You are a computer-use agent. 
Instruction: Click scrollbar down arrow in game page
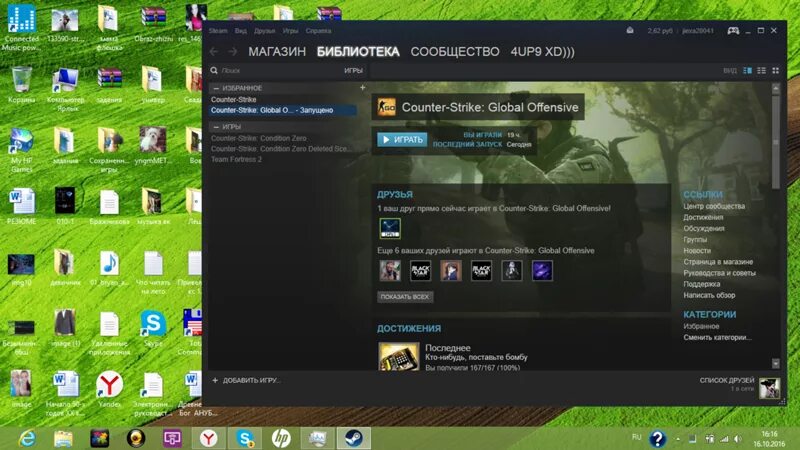tap(776, 363)
